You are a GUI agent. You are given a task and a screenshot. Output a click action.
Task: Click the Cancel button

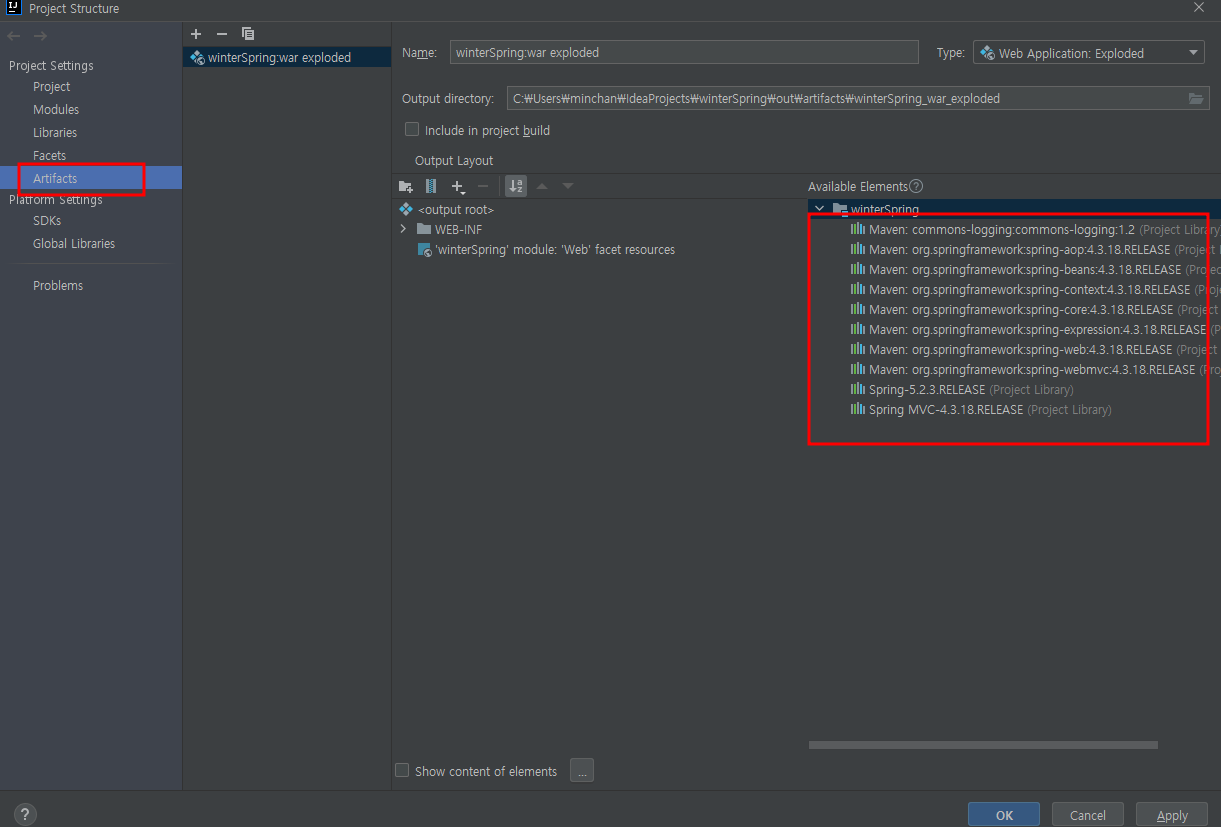click(x=1088, y=815)
